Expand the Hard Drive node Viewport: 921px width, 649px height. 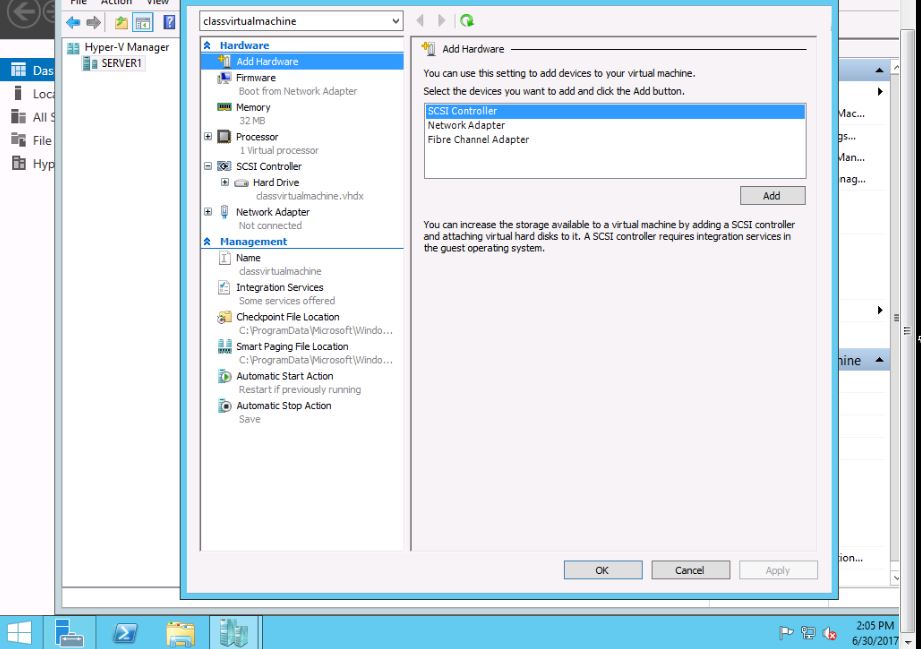(x=225, y=182)
